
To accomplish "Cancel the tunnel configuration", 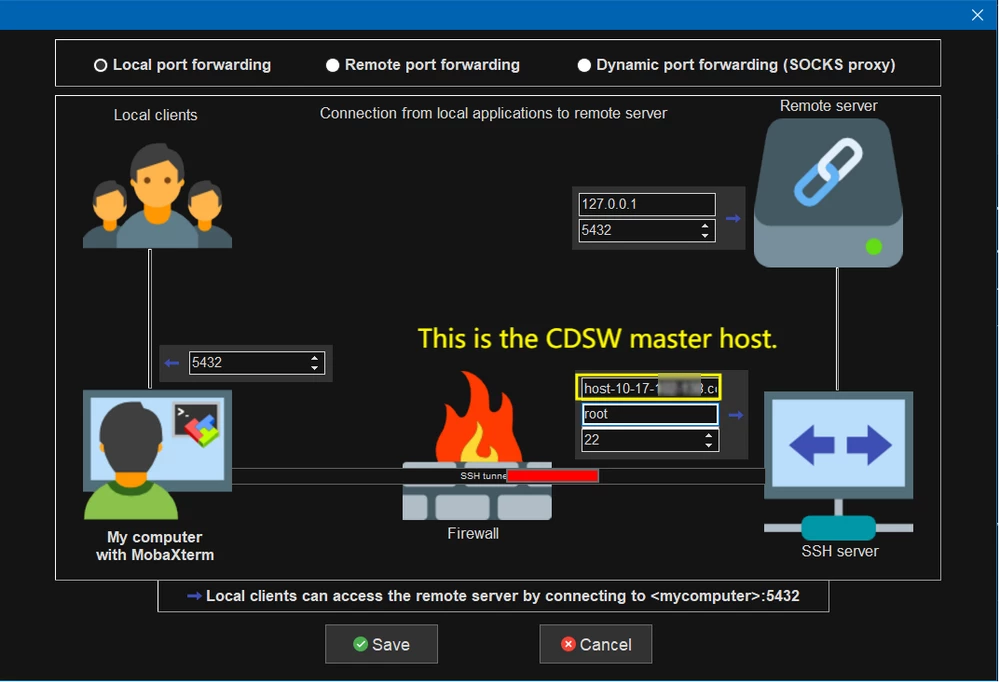I will [596, 644].
